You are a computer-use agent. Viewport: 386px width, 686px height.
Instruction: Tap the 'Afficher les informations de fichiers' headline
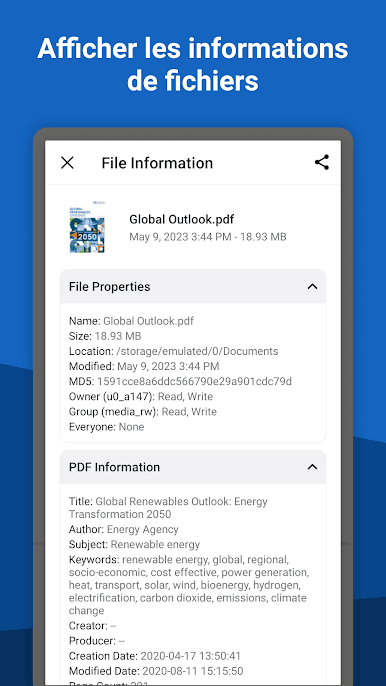point(193,64)
